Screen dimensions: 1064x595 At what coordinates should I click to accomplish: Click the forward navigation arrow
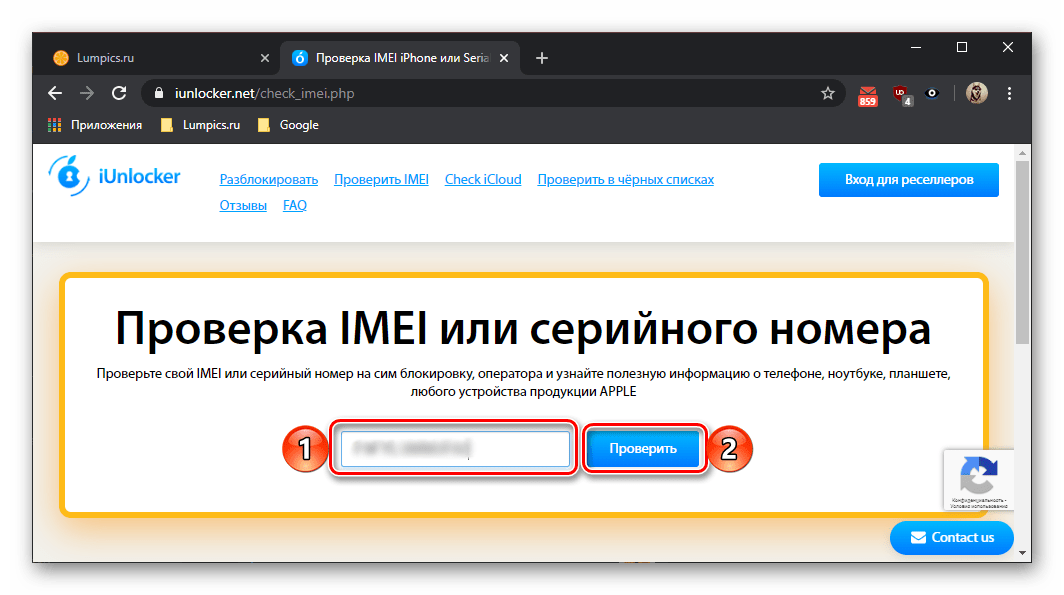coord(87,94)
